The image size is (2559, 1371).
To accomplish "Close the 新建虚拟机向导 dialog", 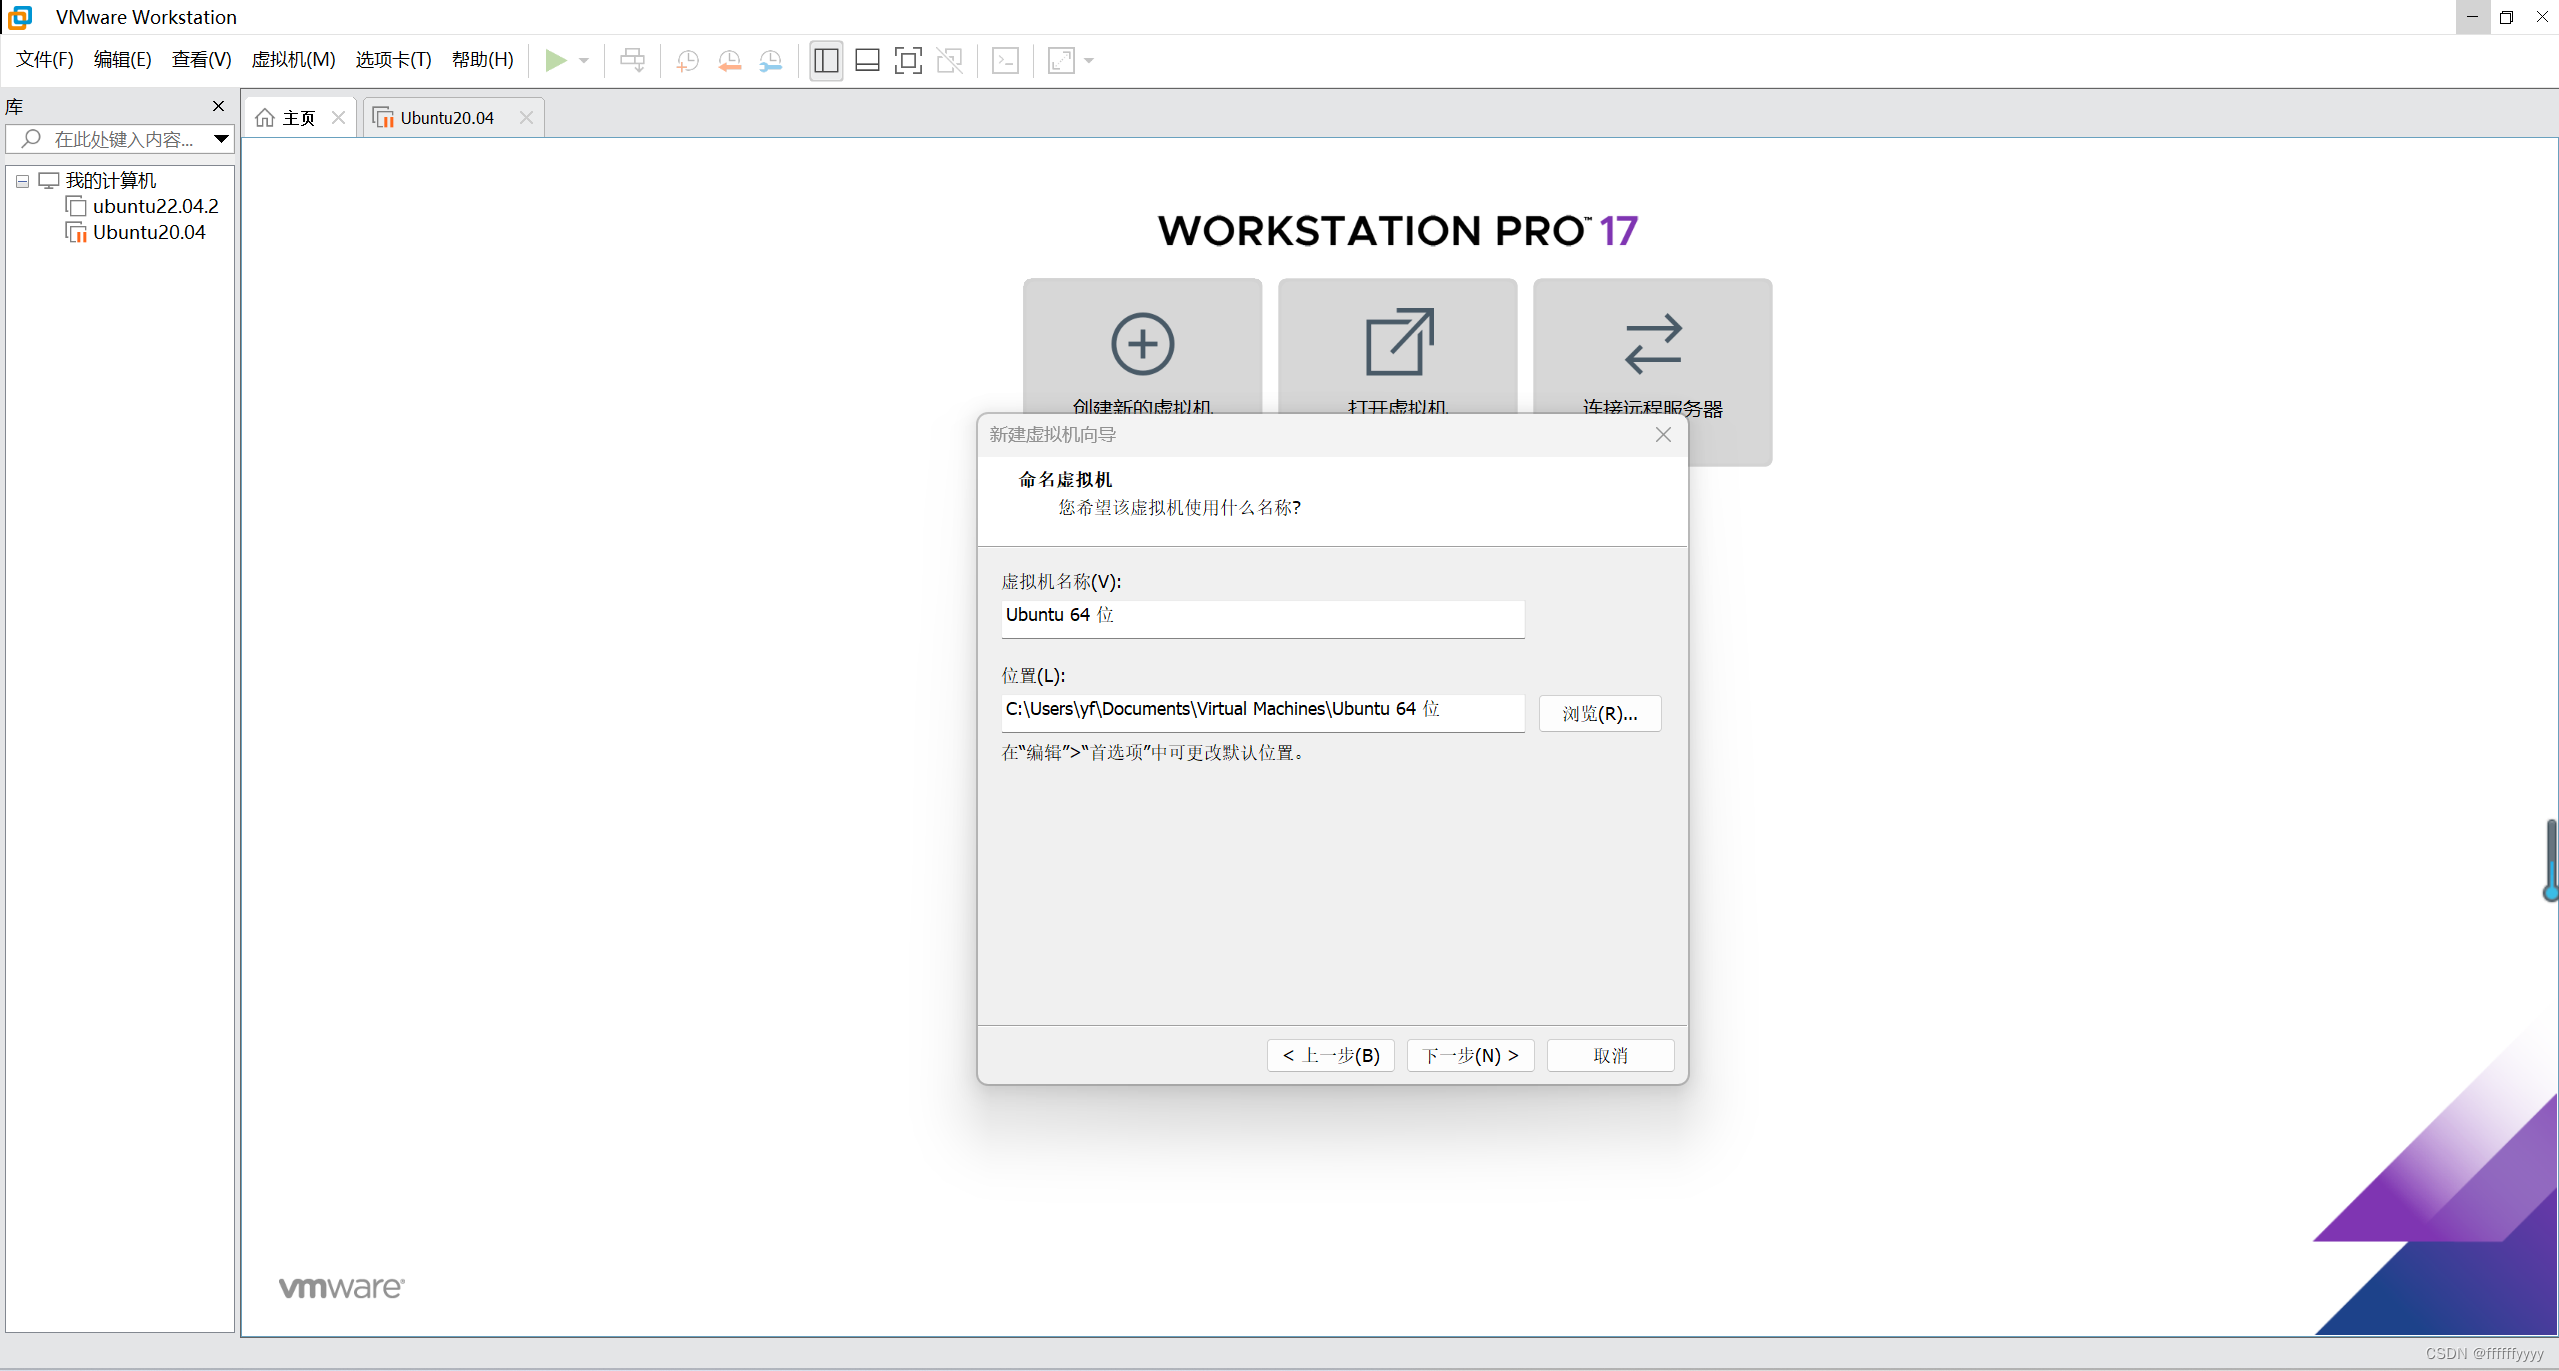I will (1663, 434).
